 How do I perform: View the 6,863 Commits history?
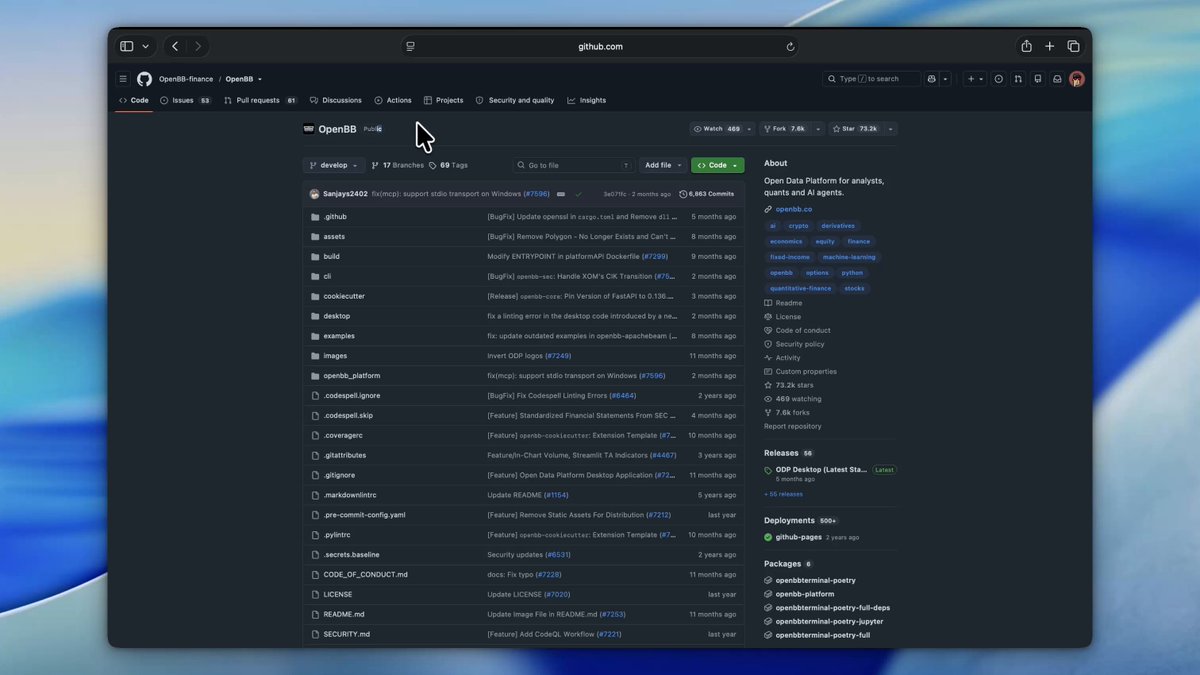707,194
